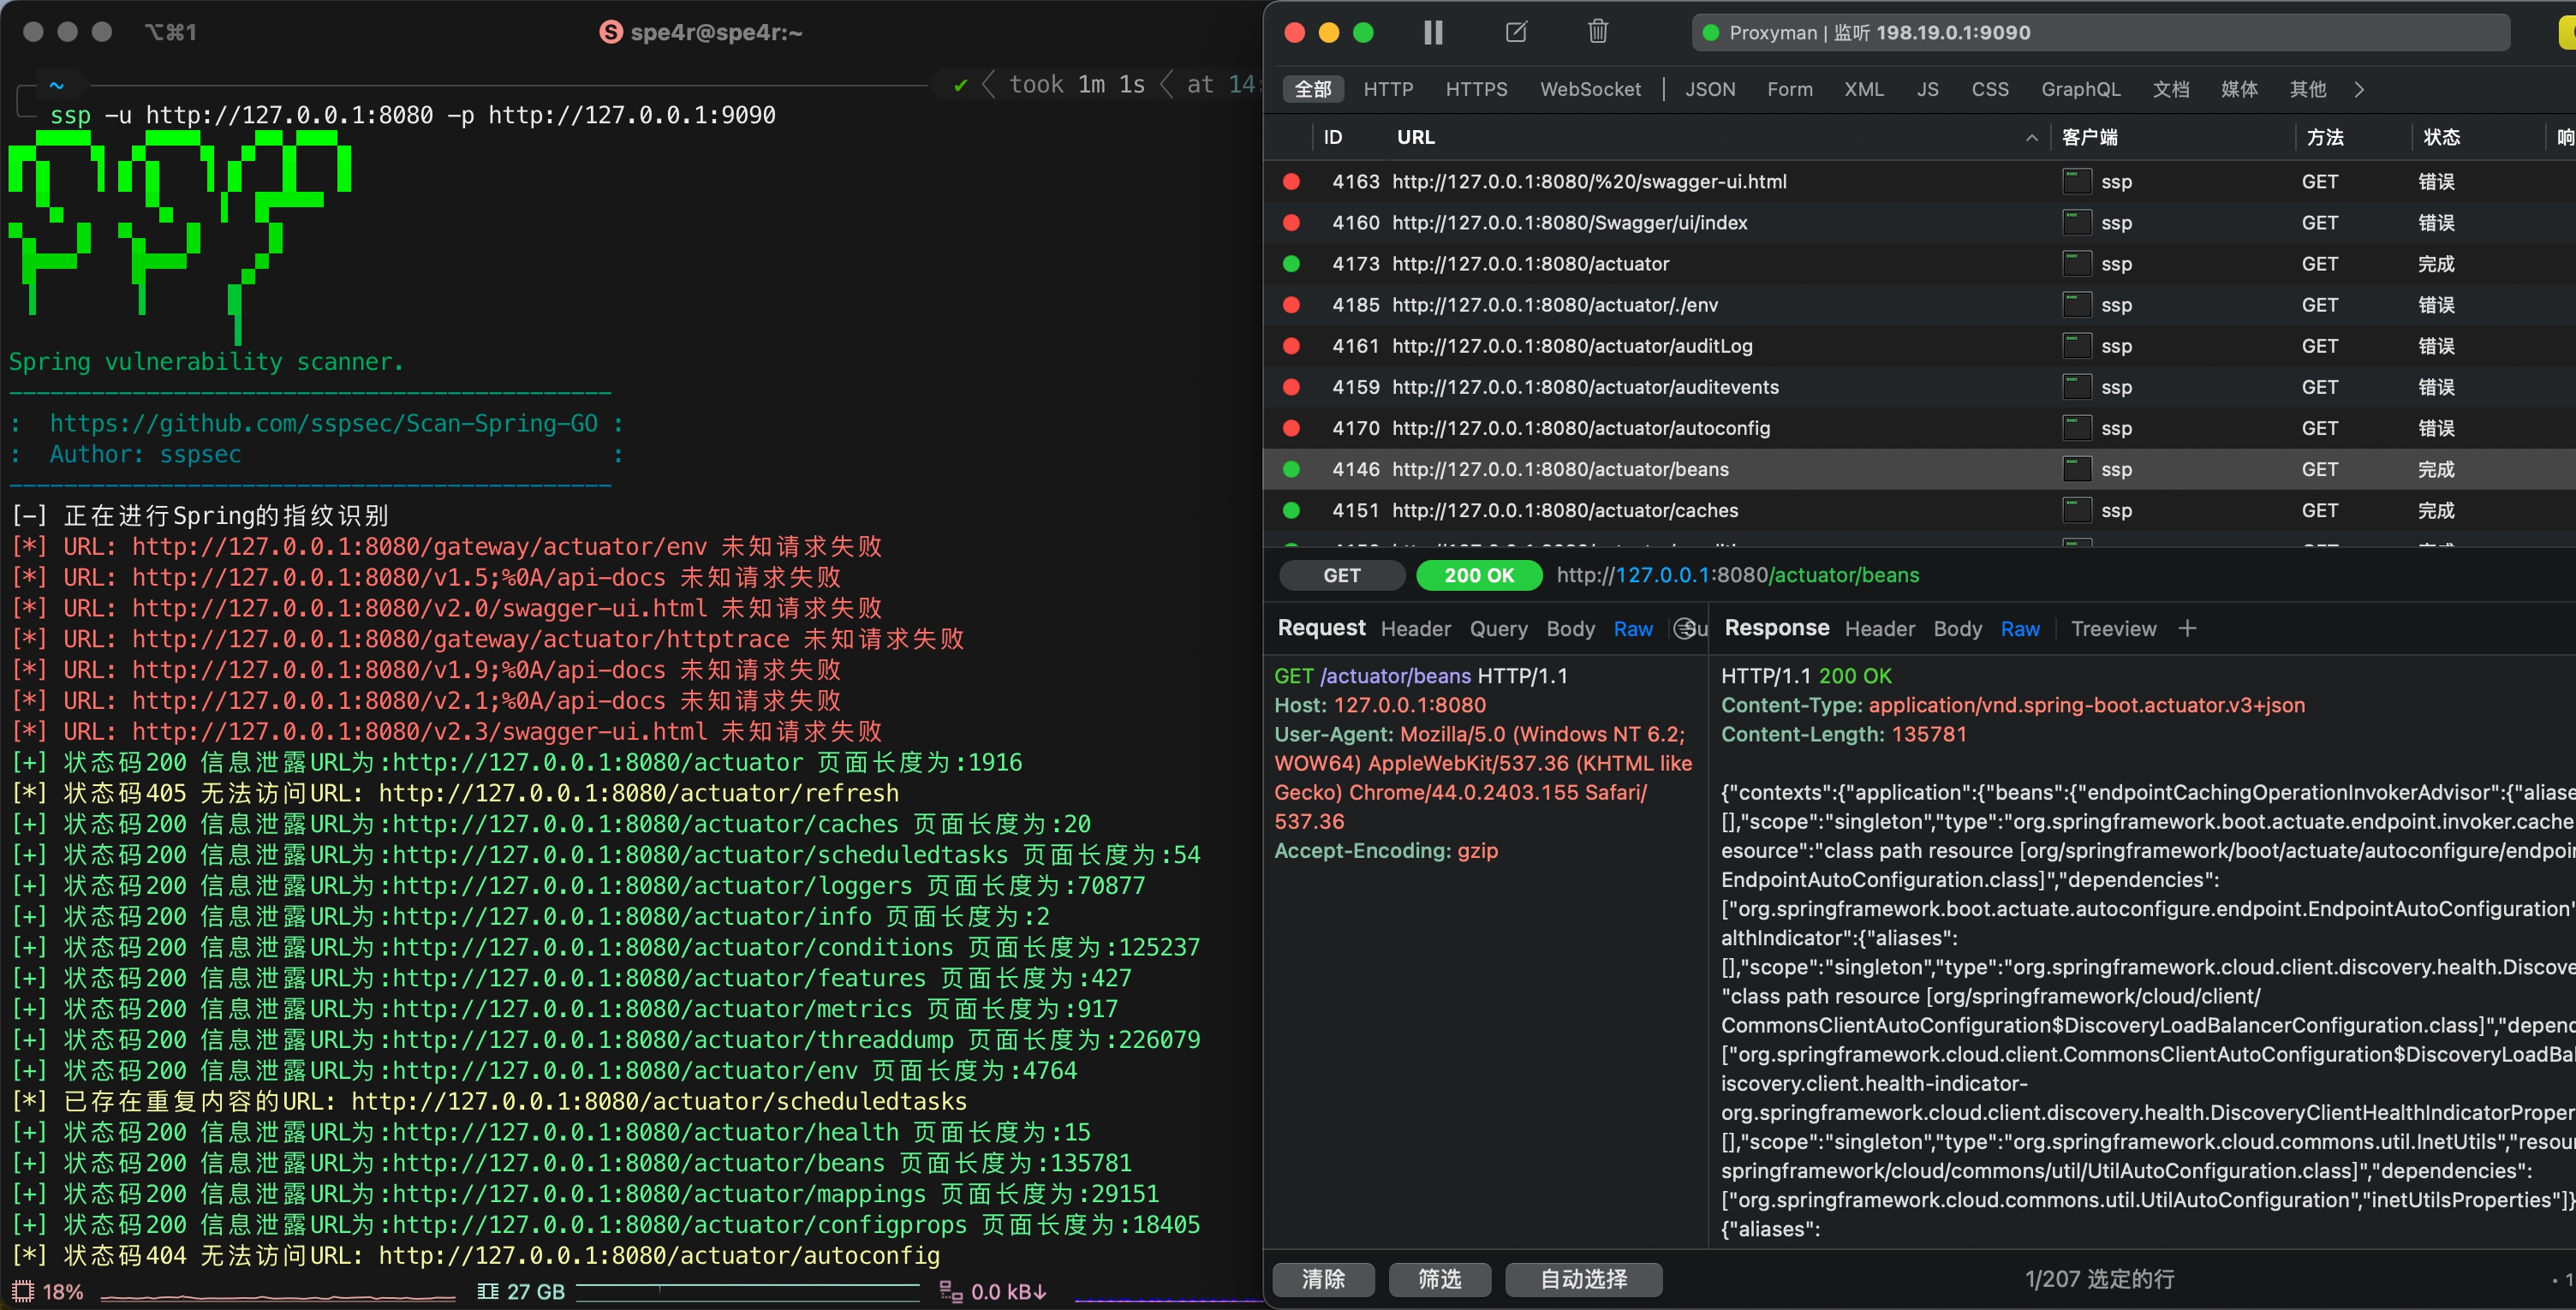Open Request Query tab

coord(1498,629)
